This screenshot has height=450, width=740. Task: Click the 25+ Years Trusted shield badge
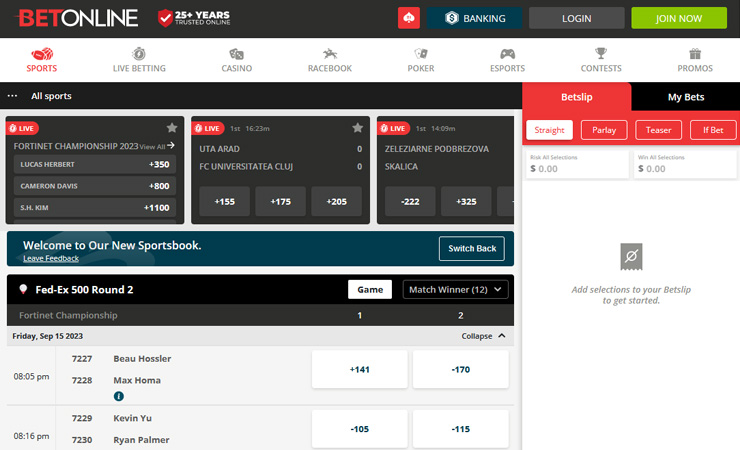tap(194, 18)
